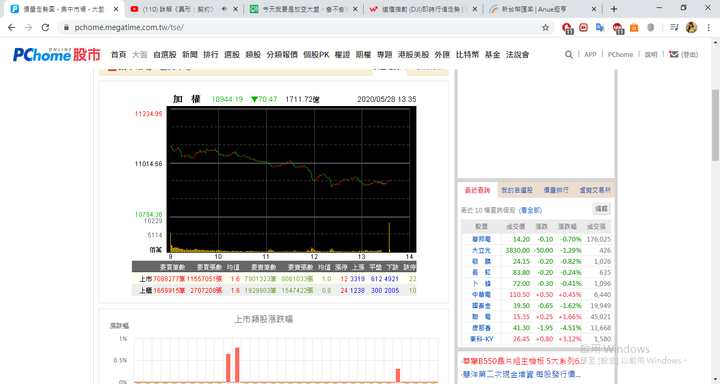Screen dimensions: 720x384
Task: Open the 新聞 navigation item
Action: tap(190, 55)
